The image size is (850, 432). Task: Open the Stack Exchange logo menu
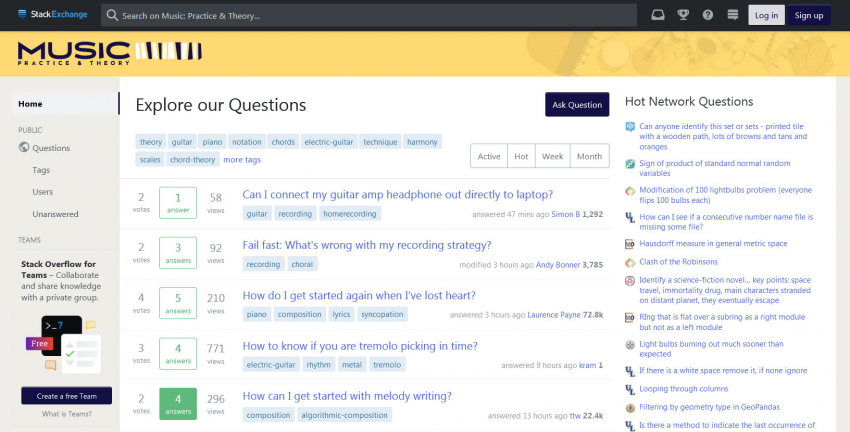point(52,15)
